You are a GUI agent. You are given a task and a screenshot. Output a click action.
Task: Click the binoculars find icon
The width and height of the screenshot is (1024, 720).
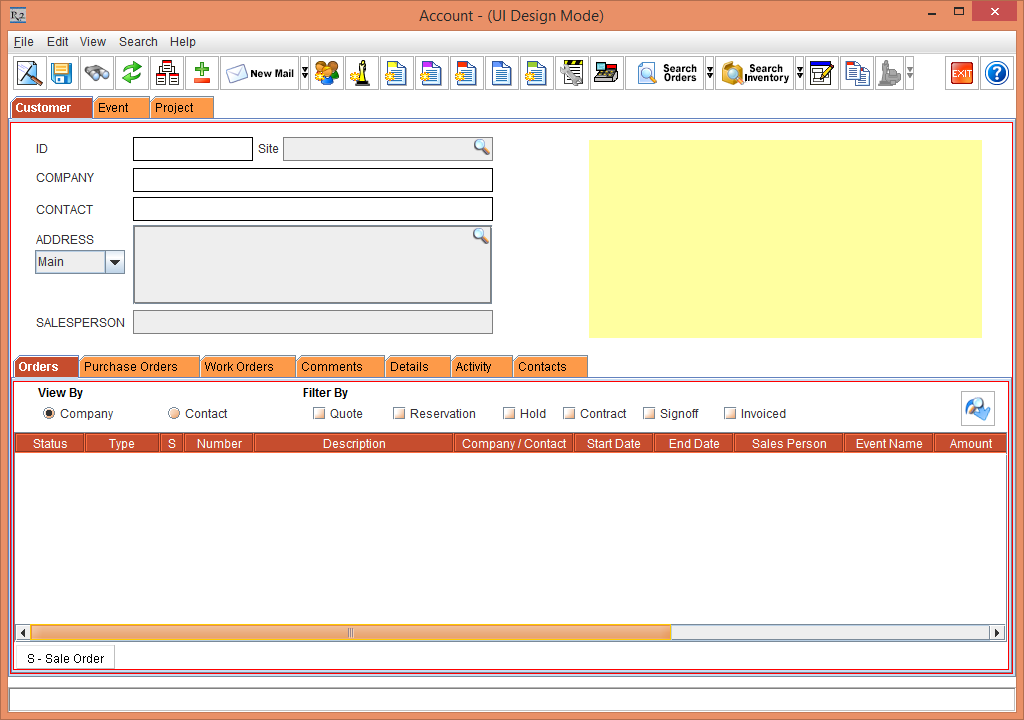coord(97,74)
